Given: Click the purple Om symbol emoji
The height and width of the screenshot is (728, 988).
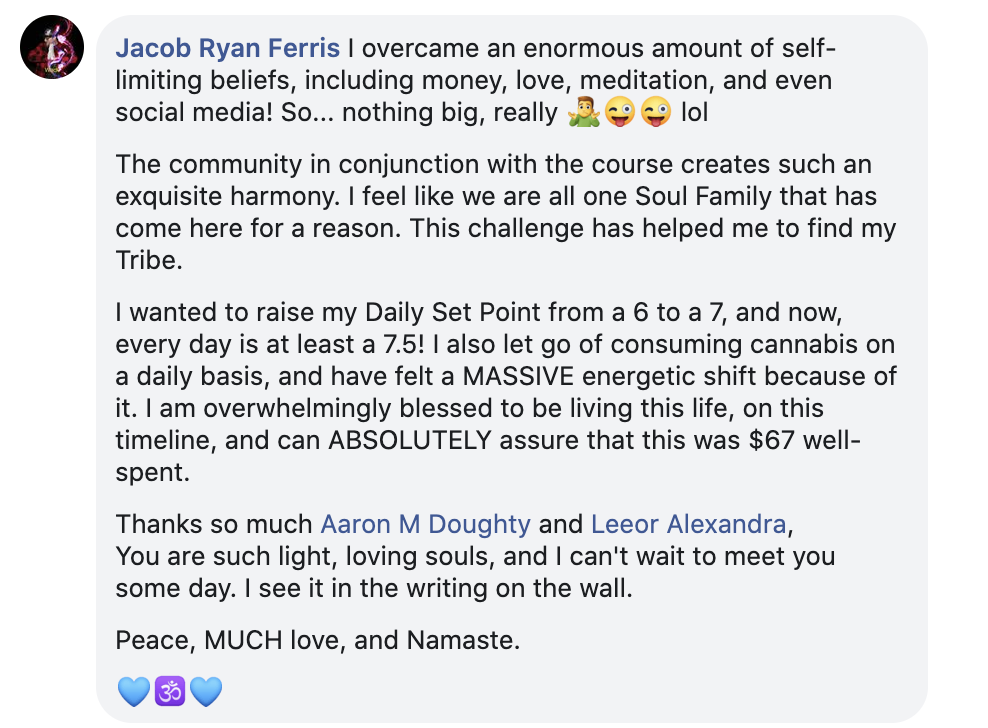Looking at the screenshot, I should (170, 691).
